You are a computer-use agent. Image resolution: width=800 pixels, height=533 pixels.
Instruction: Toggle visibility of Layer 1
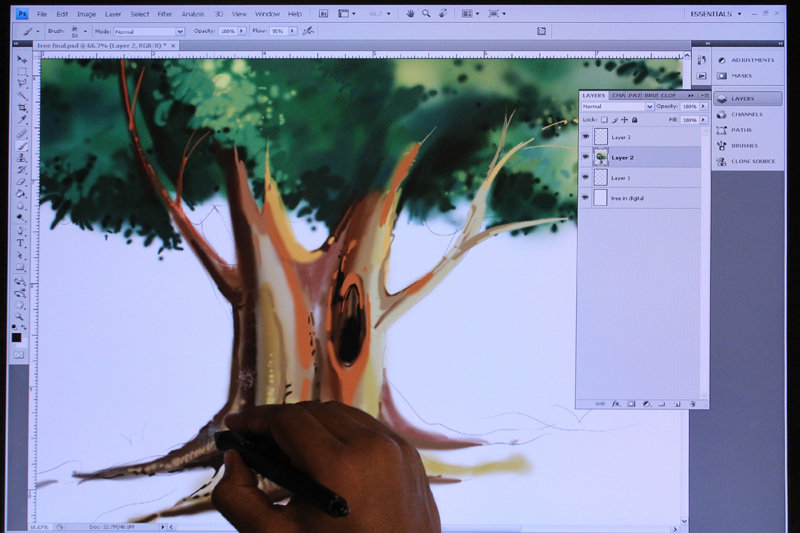click(x=585, y=177)
